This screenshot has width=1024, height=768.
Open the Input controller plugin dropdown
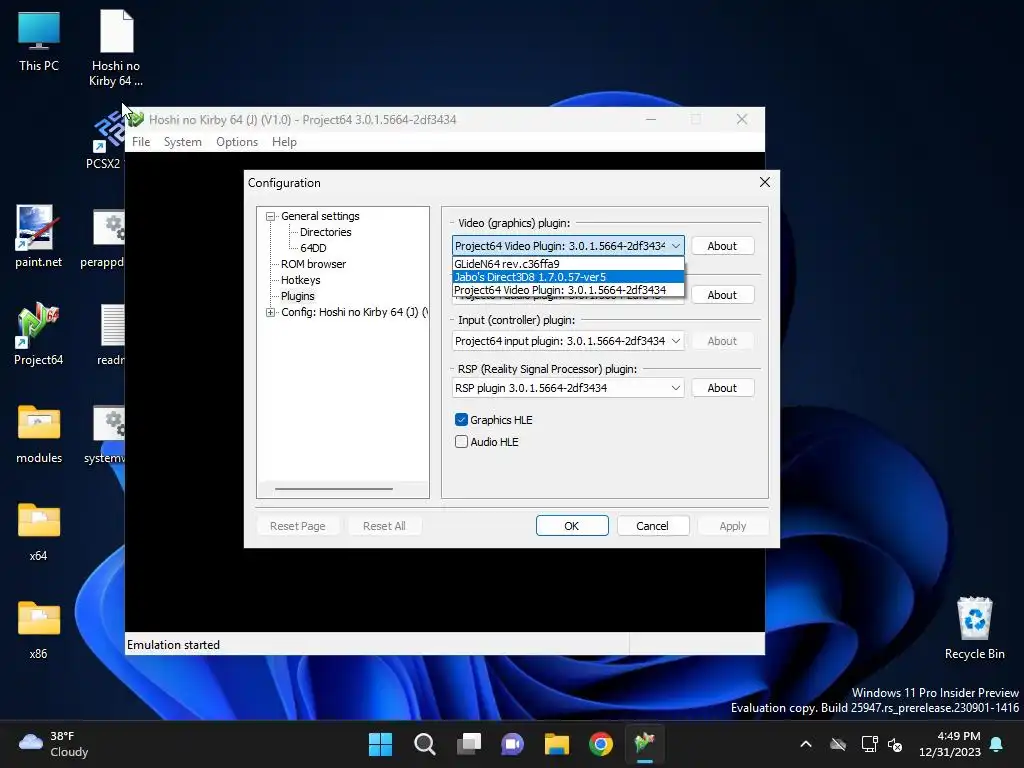tap(568, 341)
